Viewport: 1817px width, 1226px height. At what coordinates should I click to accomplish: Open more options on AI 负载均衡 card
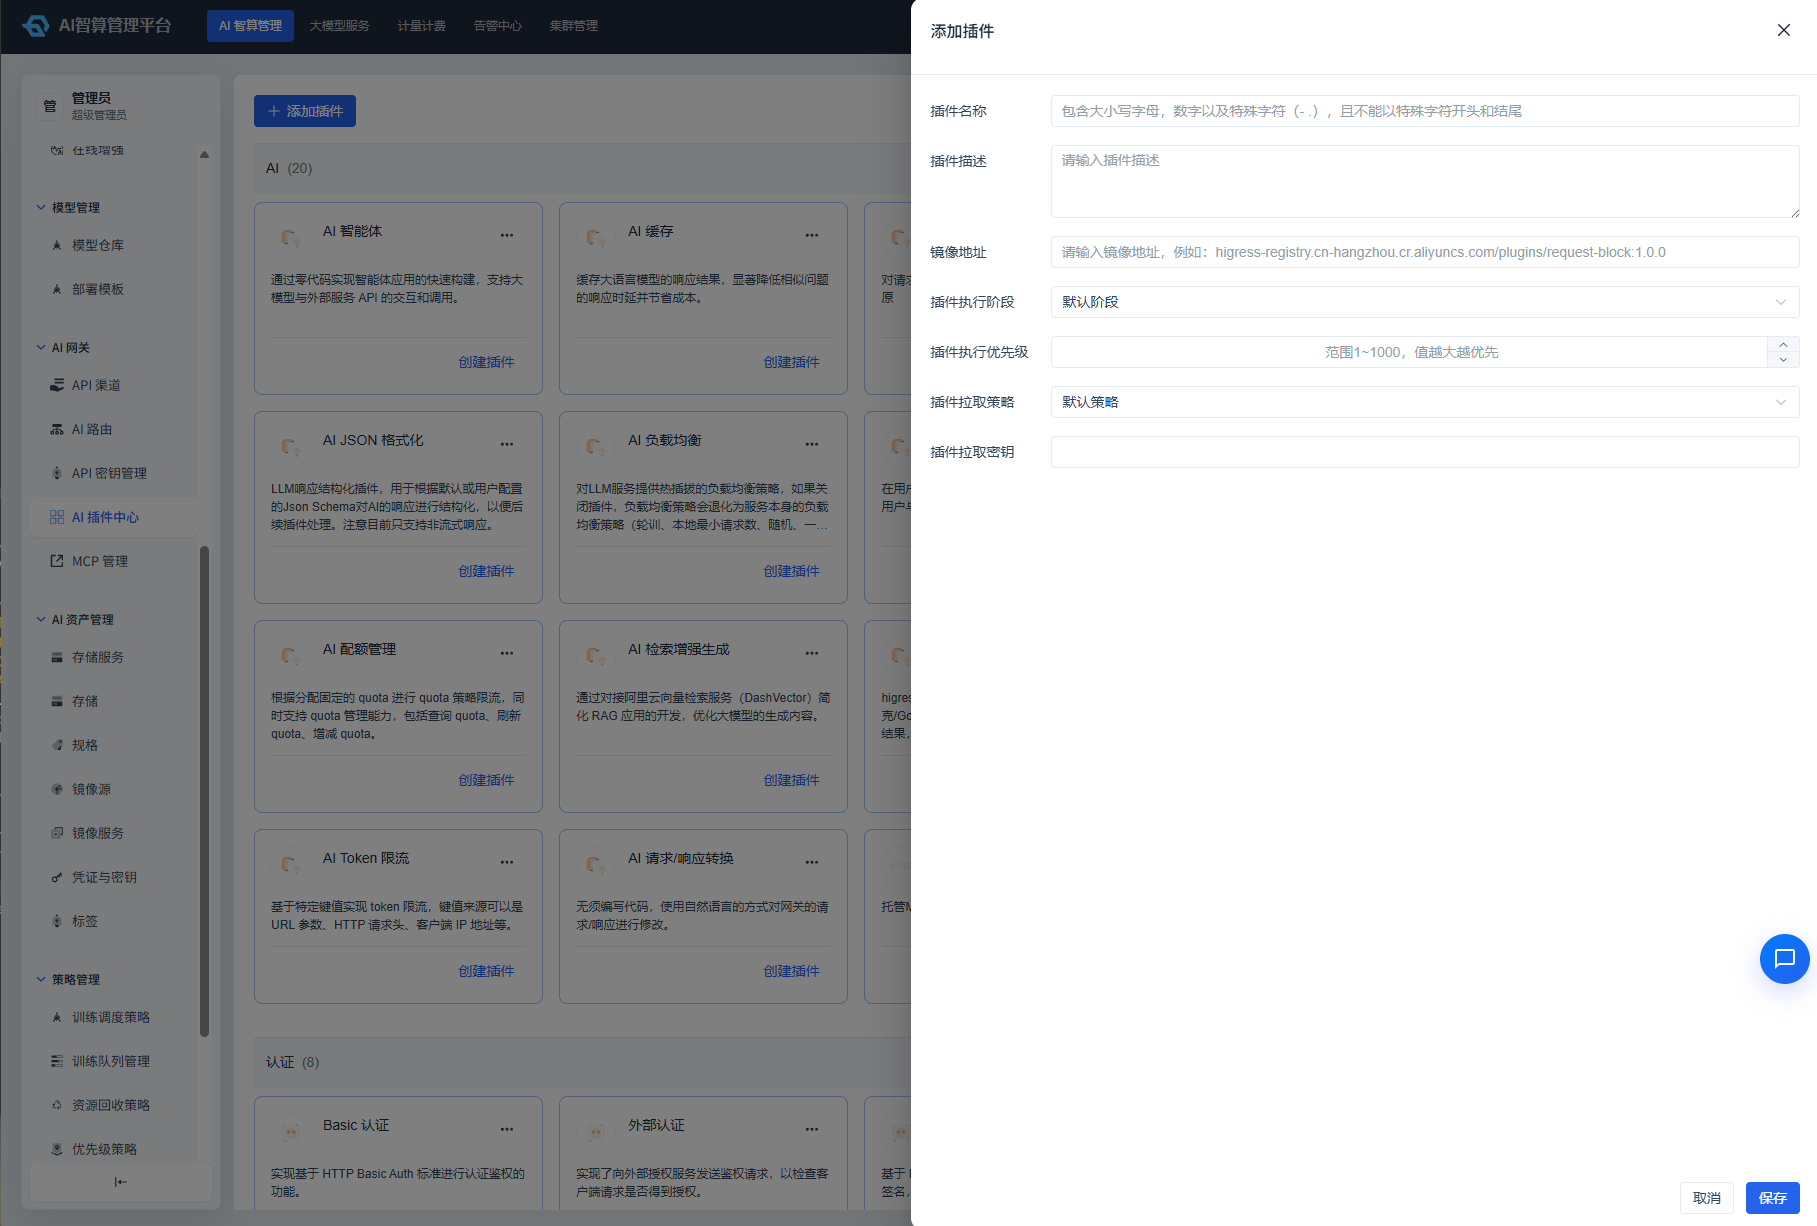coord(812,444)
